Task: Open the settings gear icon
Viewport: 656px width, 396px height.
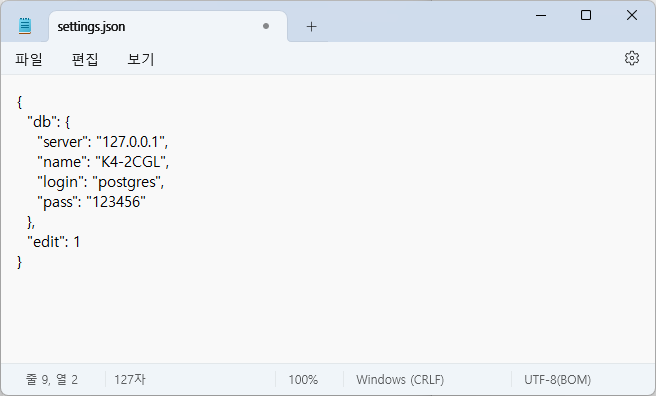Action: pyautogui.click(x=632, y=58)
